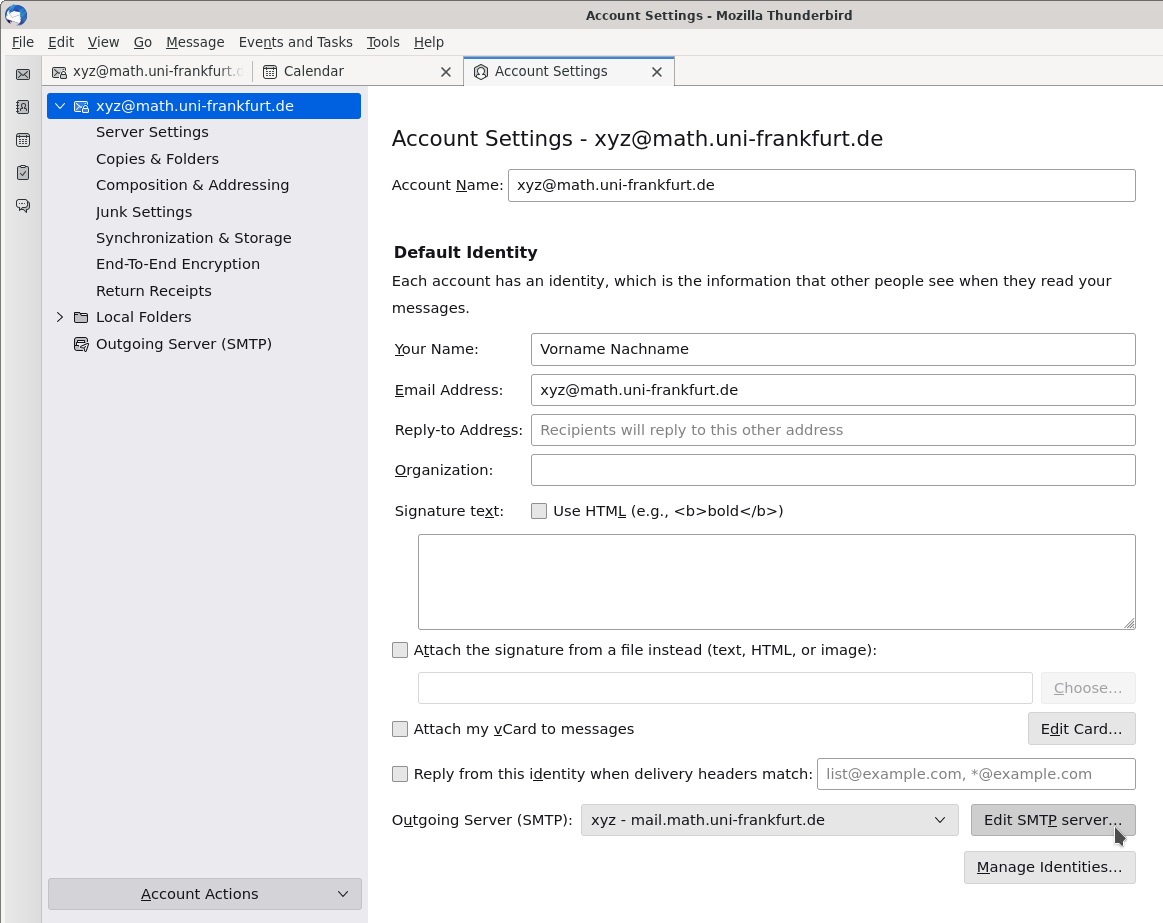This screenshot has width=1163, height=923.
Task: Open Tasks from left sidebar icon
Action: coord(23,173)
